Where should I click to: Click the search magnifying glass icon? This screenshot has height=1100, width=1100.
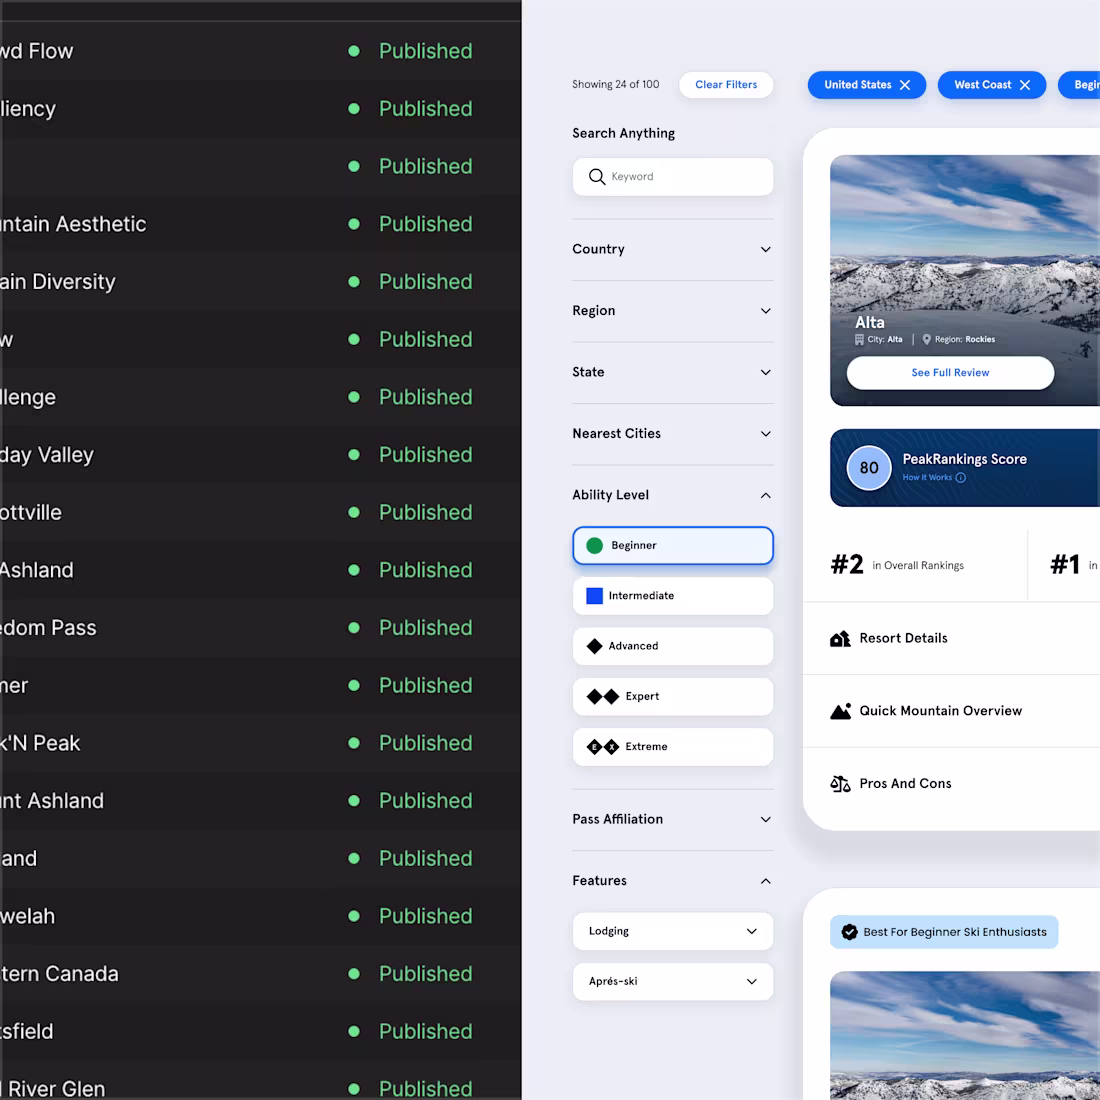click(x=596, y=176)
